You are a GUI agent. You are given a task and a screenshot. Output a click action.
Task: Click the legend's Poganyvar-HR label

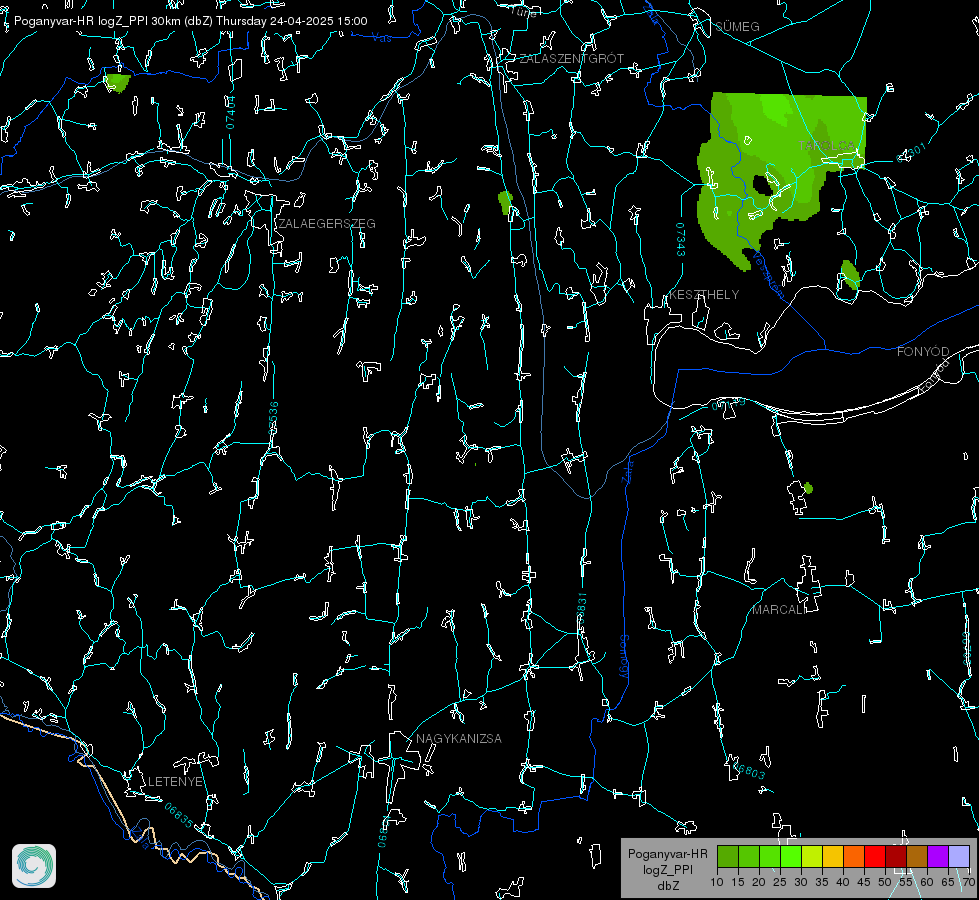(667, 854)
